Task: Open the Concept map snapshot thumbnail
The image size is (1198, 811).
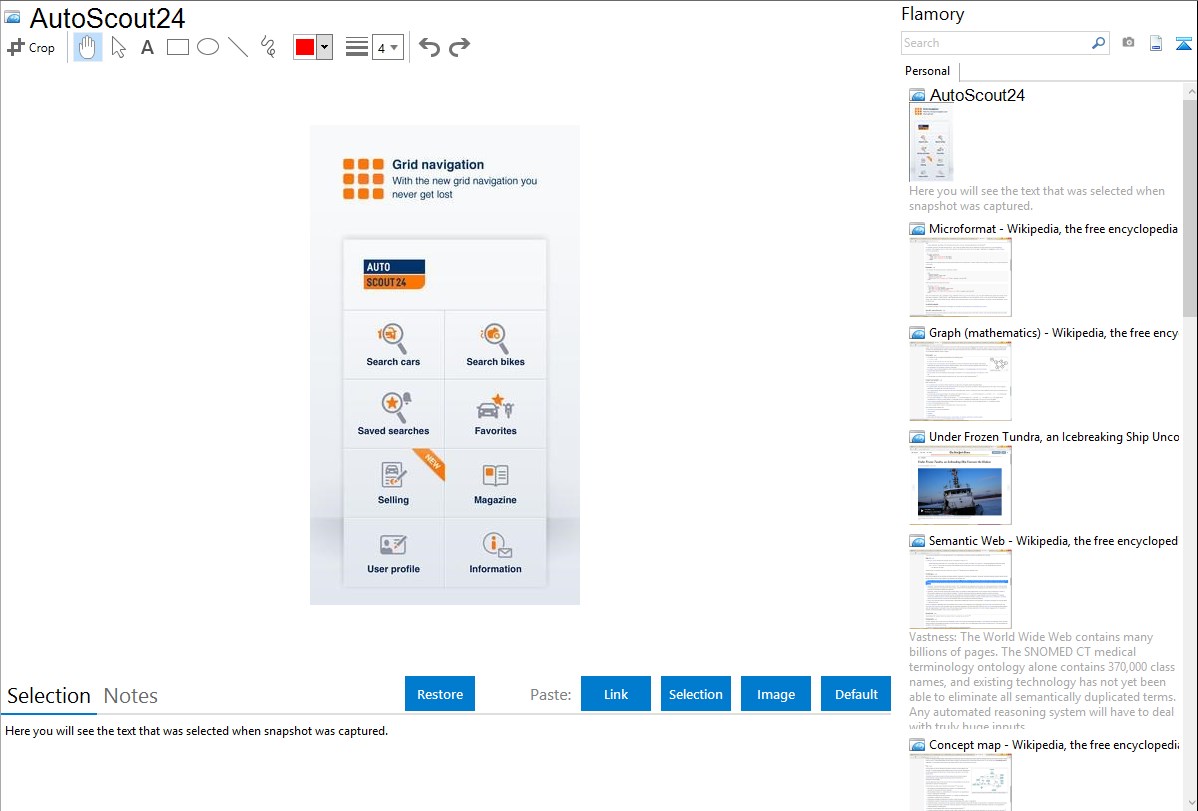Action: pyautogui.click(x=960, y=782)
